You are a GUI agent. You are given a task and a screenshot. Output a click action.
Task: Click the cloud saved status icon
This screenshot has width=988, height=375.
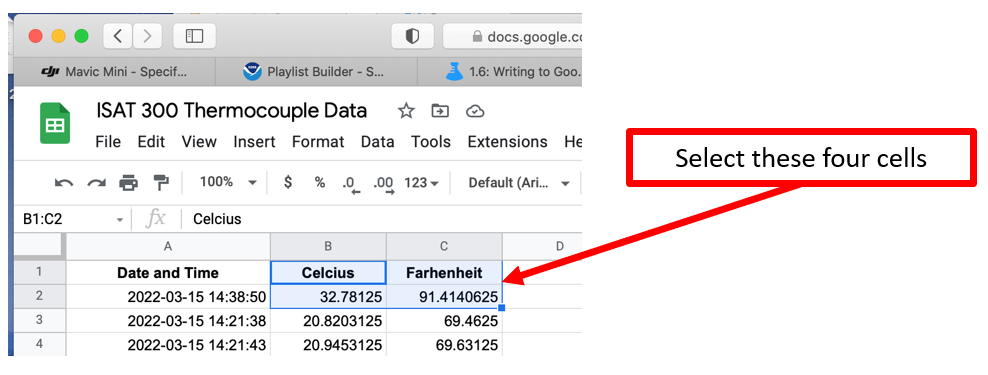474,112
